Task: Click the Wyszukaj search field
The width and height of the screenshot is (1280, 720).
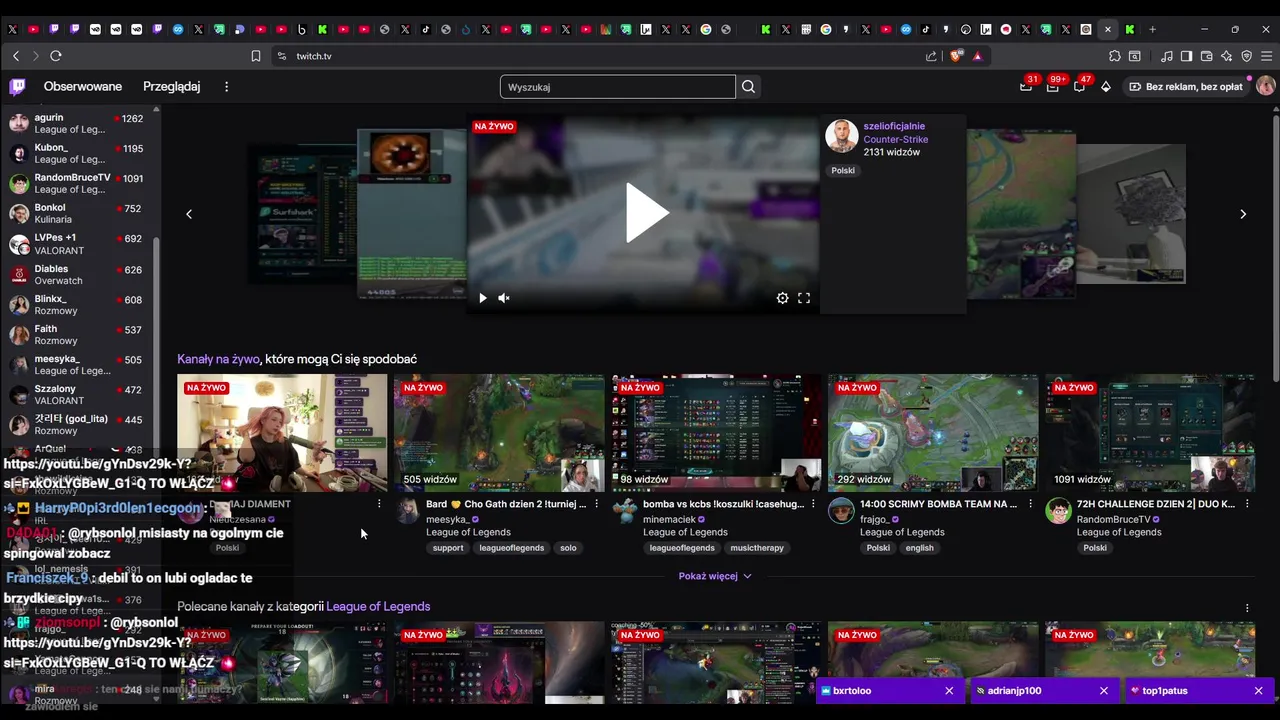Action: [x=617, y=87]
